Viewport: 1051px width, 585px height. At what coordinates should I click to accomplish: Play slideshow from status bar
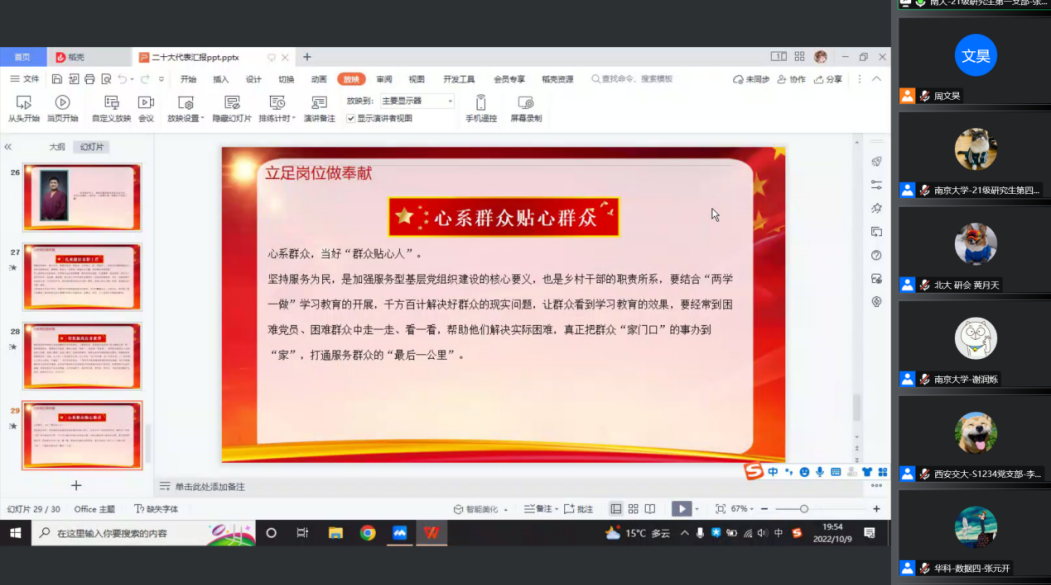[x=682, y=509]
